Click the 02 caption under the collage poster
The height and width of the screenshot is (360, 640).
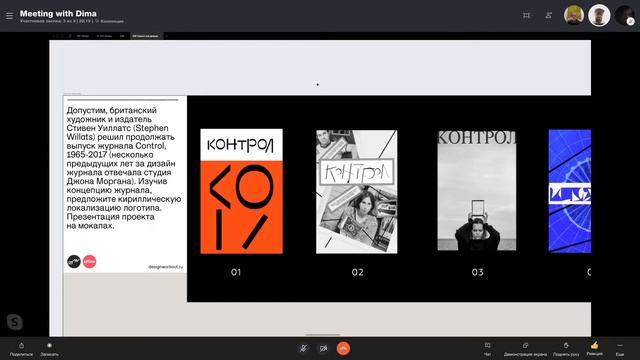click(358, 272)
